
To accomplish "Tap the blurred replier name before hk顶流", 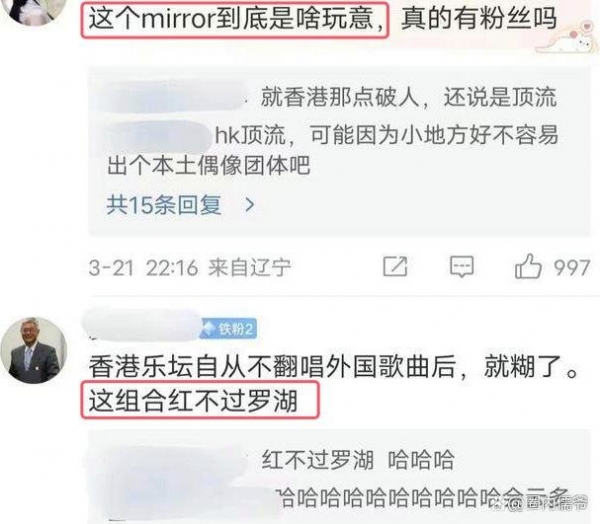I will point(159,135).
